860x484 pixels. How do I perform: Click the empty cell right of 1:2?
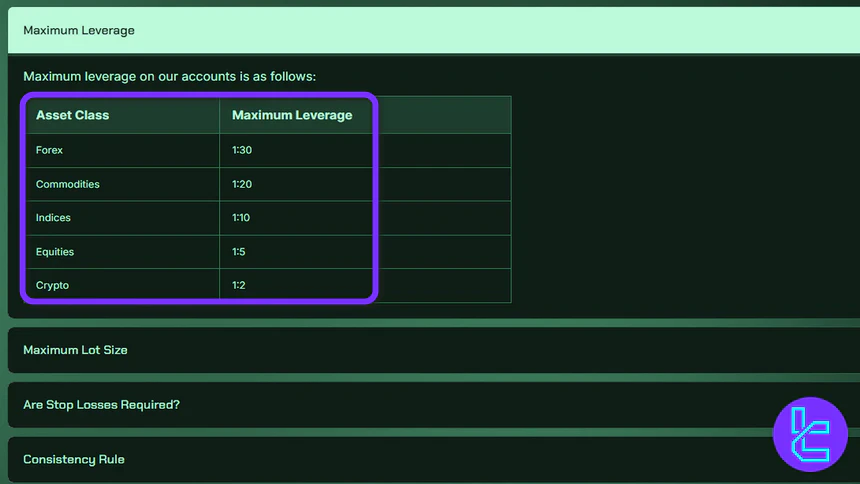click(445, 286)
